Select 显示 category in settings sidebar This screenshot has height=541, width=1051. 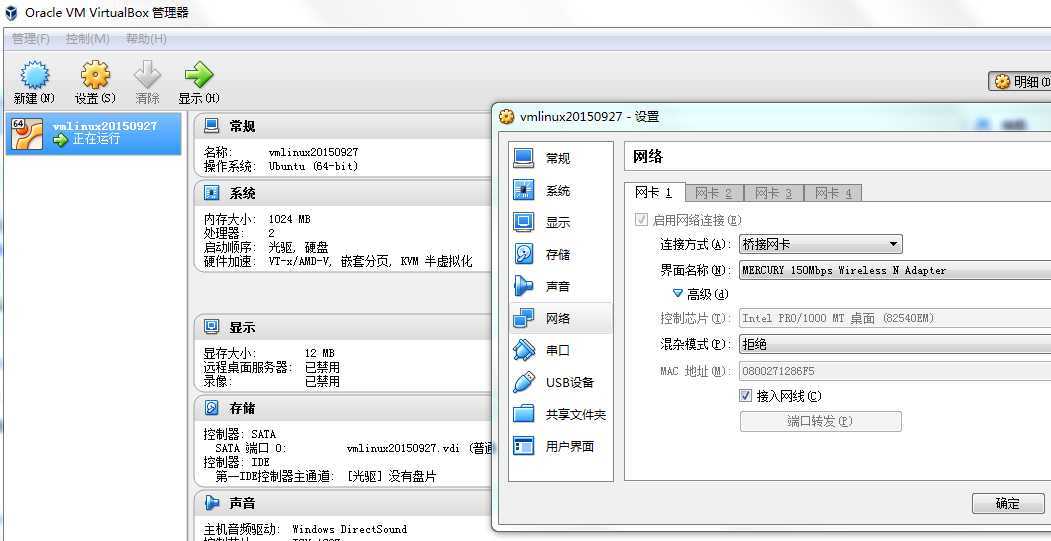(x=560, y=222)
